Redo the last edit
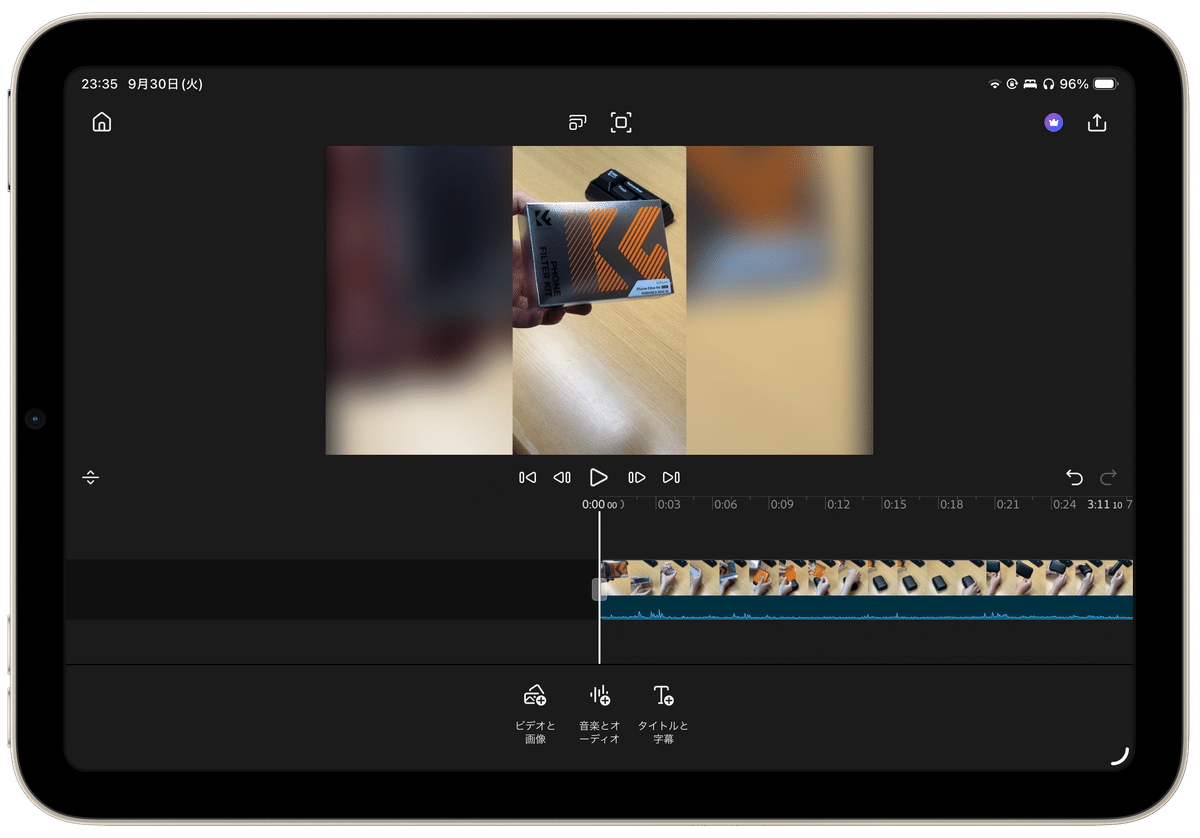This screenshot has width=1200, height=838. (x=1107, y=477)
